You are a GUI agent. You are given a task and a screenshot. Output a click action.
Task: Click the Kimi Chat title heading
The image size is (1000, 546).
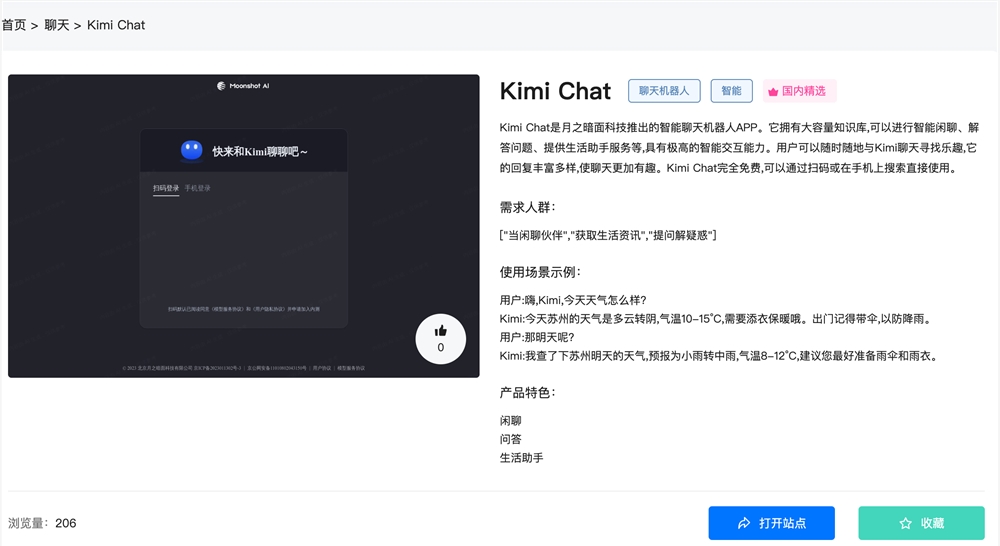pos(555,91)
